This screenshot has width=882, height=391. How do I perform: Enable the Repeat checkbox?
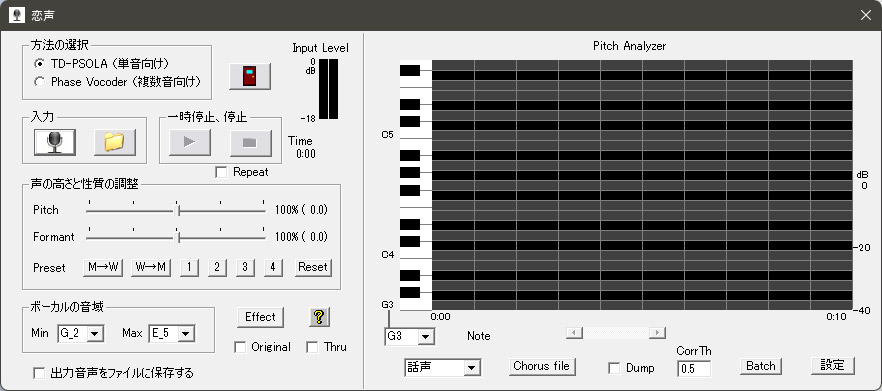tap(222, 173)
